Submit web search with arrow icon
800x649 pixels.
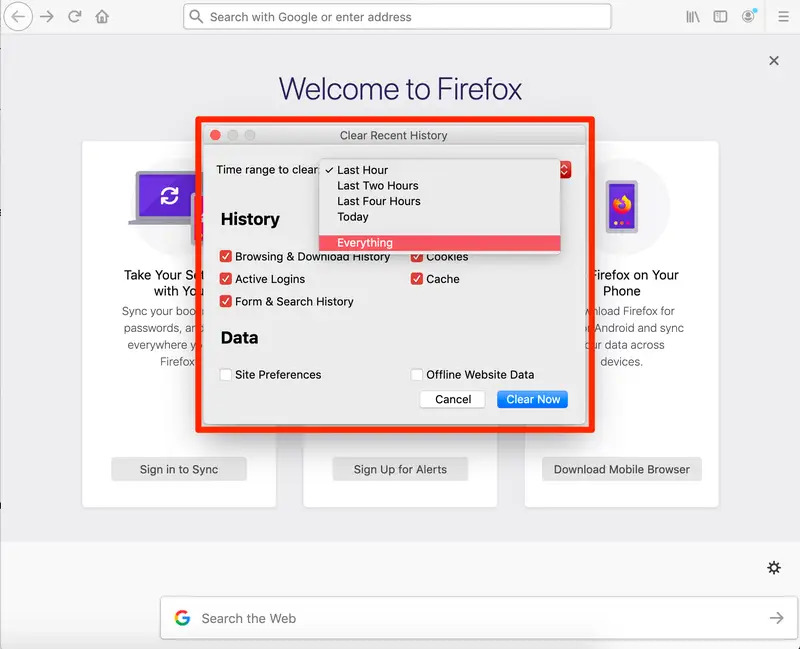(777, 618)
